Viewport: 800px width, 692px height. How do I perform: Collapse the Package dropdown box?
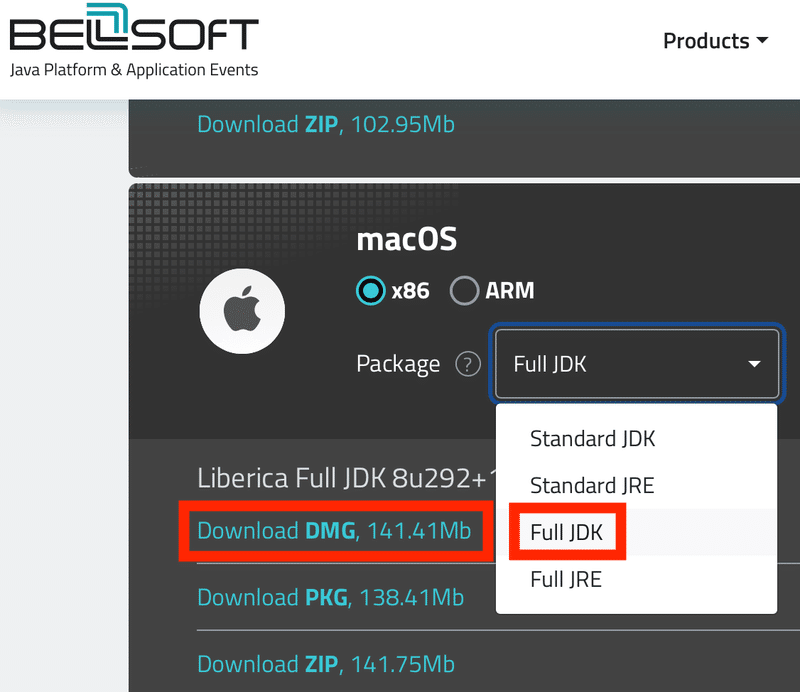click(x=634, y=364)
